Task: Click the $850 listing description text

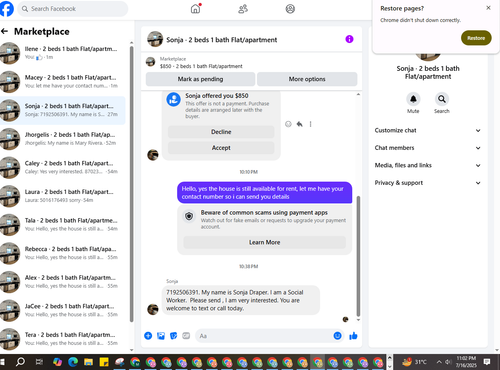Action: [201, 66]
